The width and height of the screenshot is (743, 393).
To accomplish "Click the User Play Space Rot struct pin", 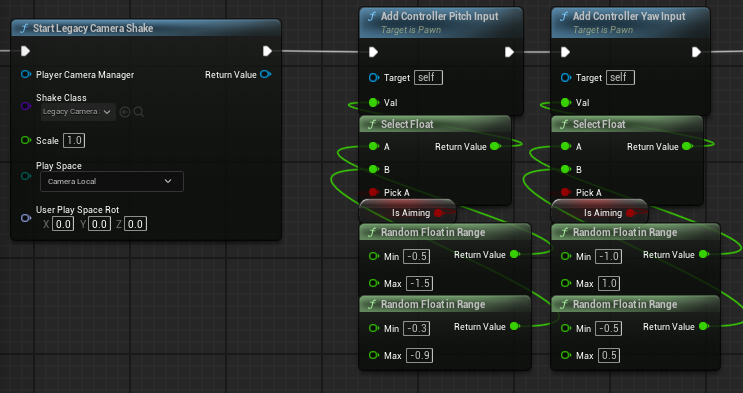I will [x=26, y=218].
